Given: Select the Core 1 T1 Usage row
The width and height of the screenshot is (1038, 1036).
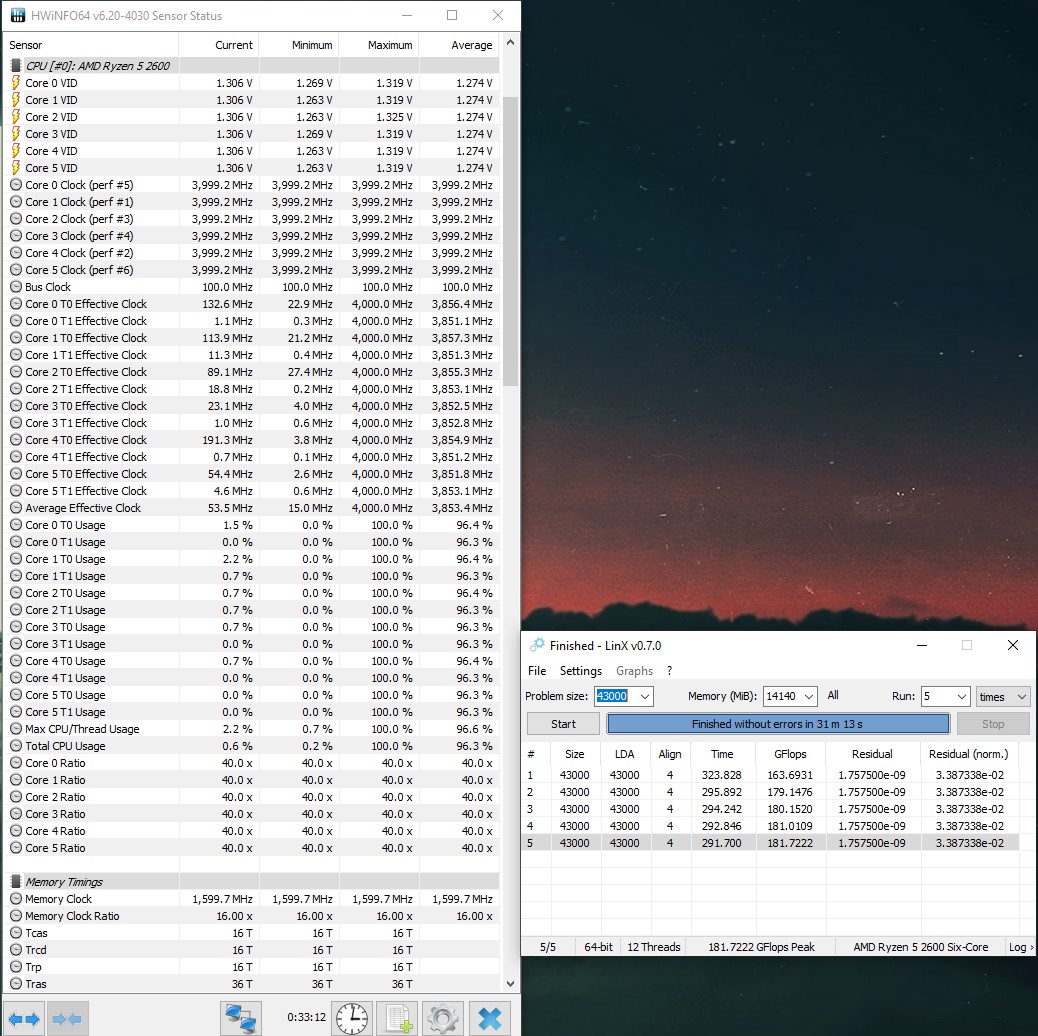Looking at the screenshot, I should pos(252,576).
